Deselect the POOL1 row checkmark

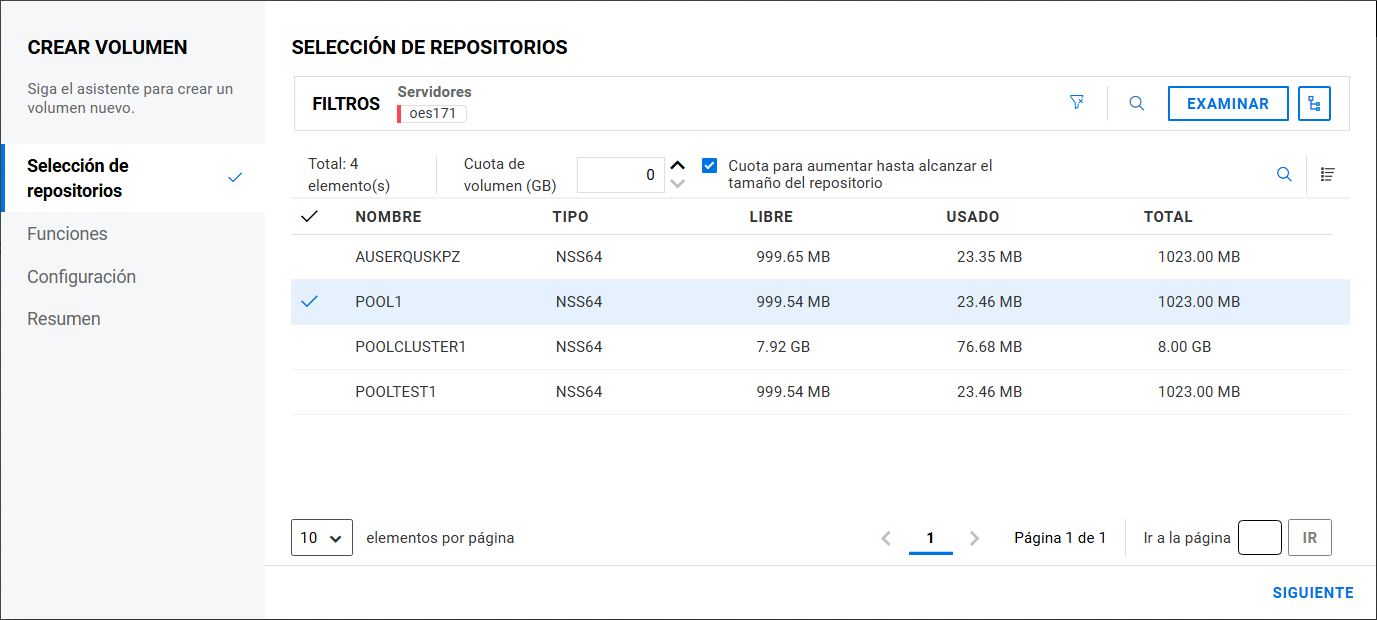309,301
